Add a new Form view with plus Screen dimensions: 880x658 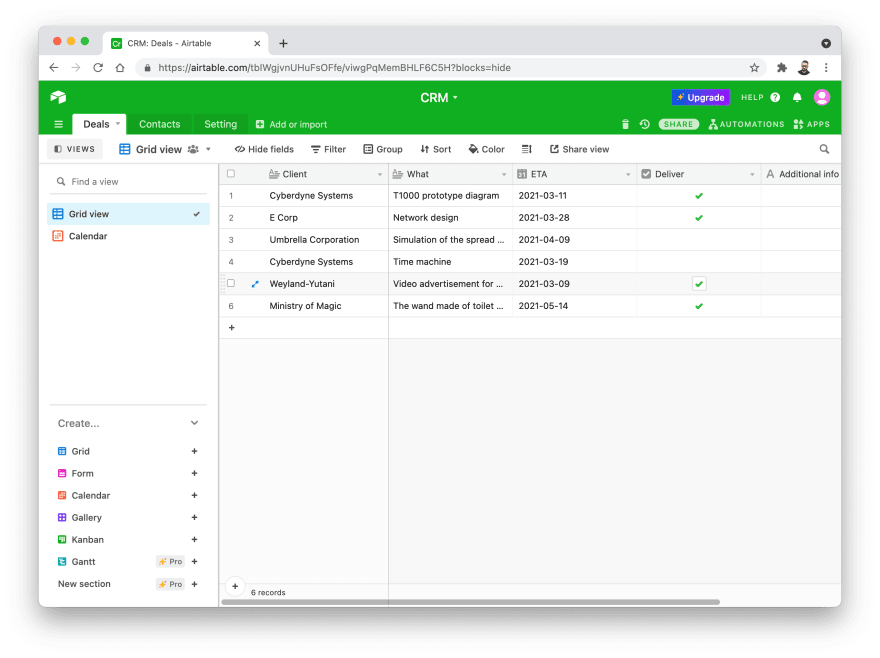pyautogui.click(x=194, y=473)
